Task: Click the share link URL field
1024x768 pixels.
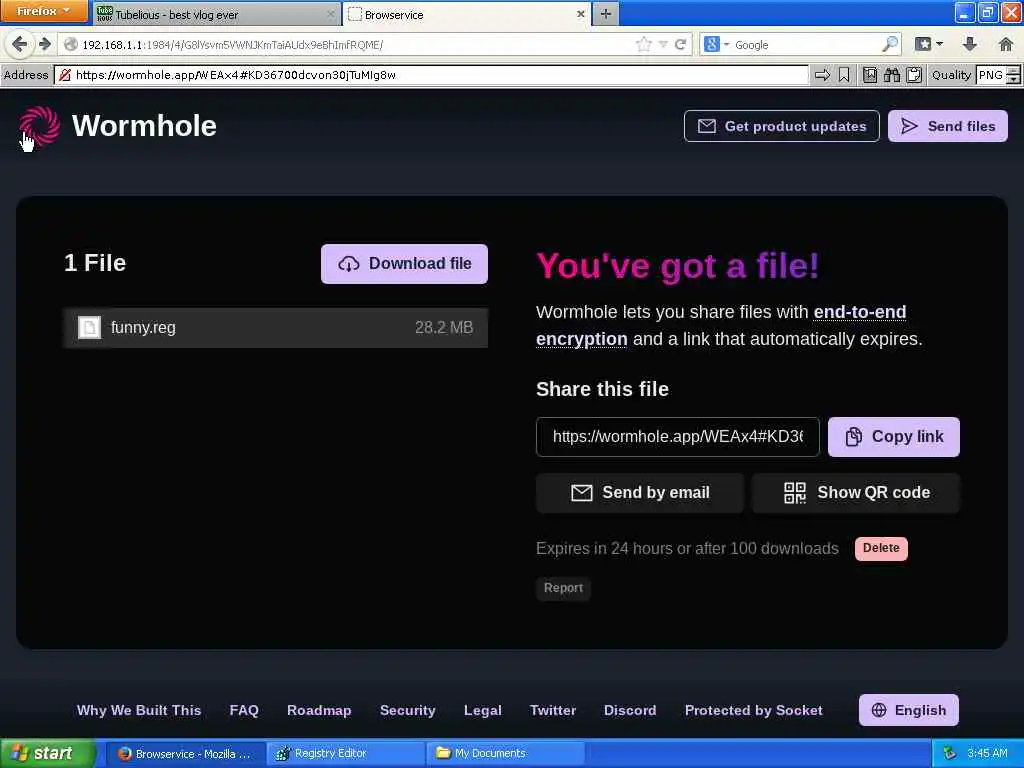Action: coord(677,437)
